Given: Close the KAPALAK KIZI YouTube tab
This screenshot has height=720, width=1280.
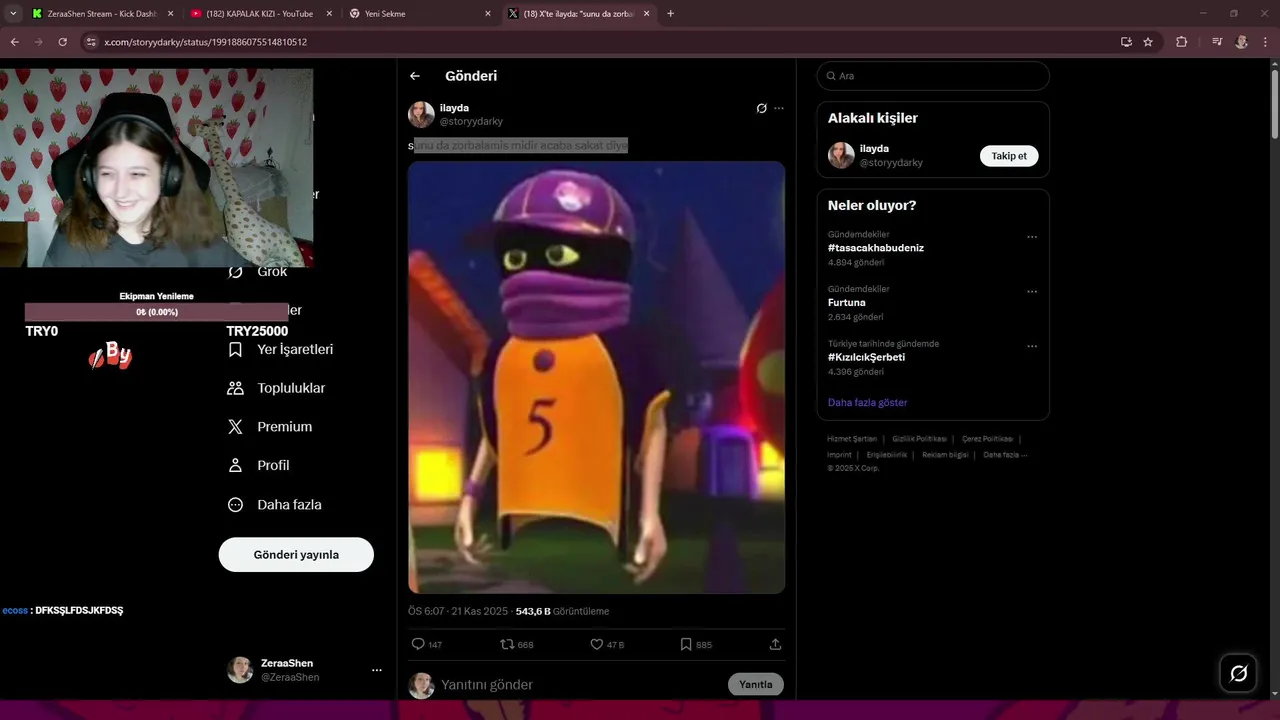Looking at the screenshot, I should (x=329, y=14).
